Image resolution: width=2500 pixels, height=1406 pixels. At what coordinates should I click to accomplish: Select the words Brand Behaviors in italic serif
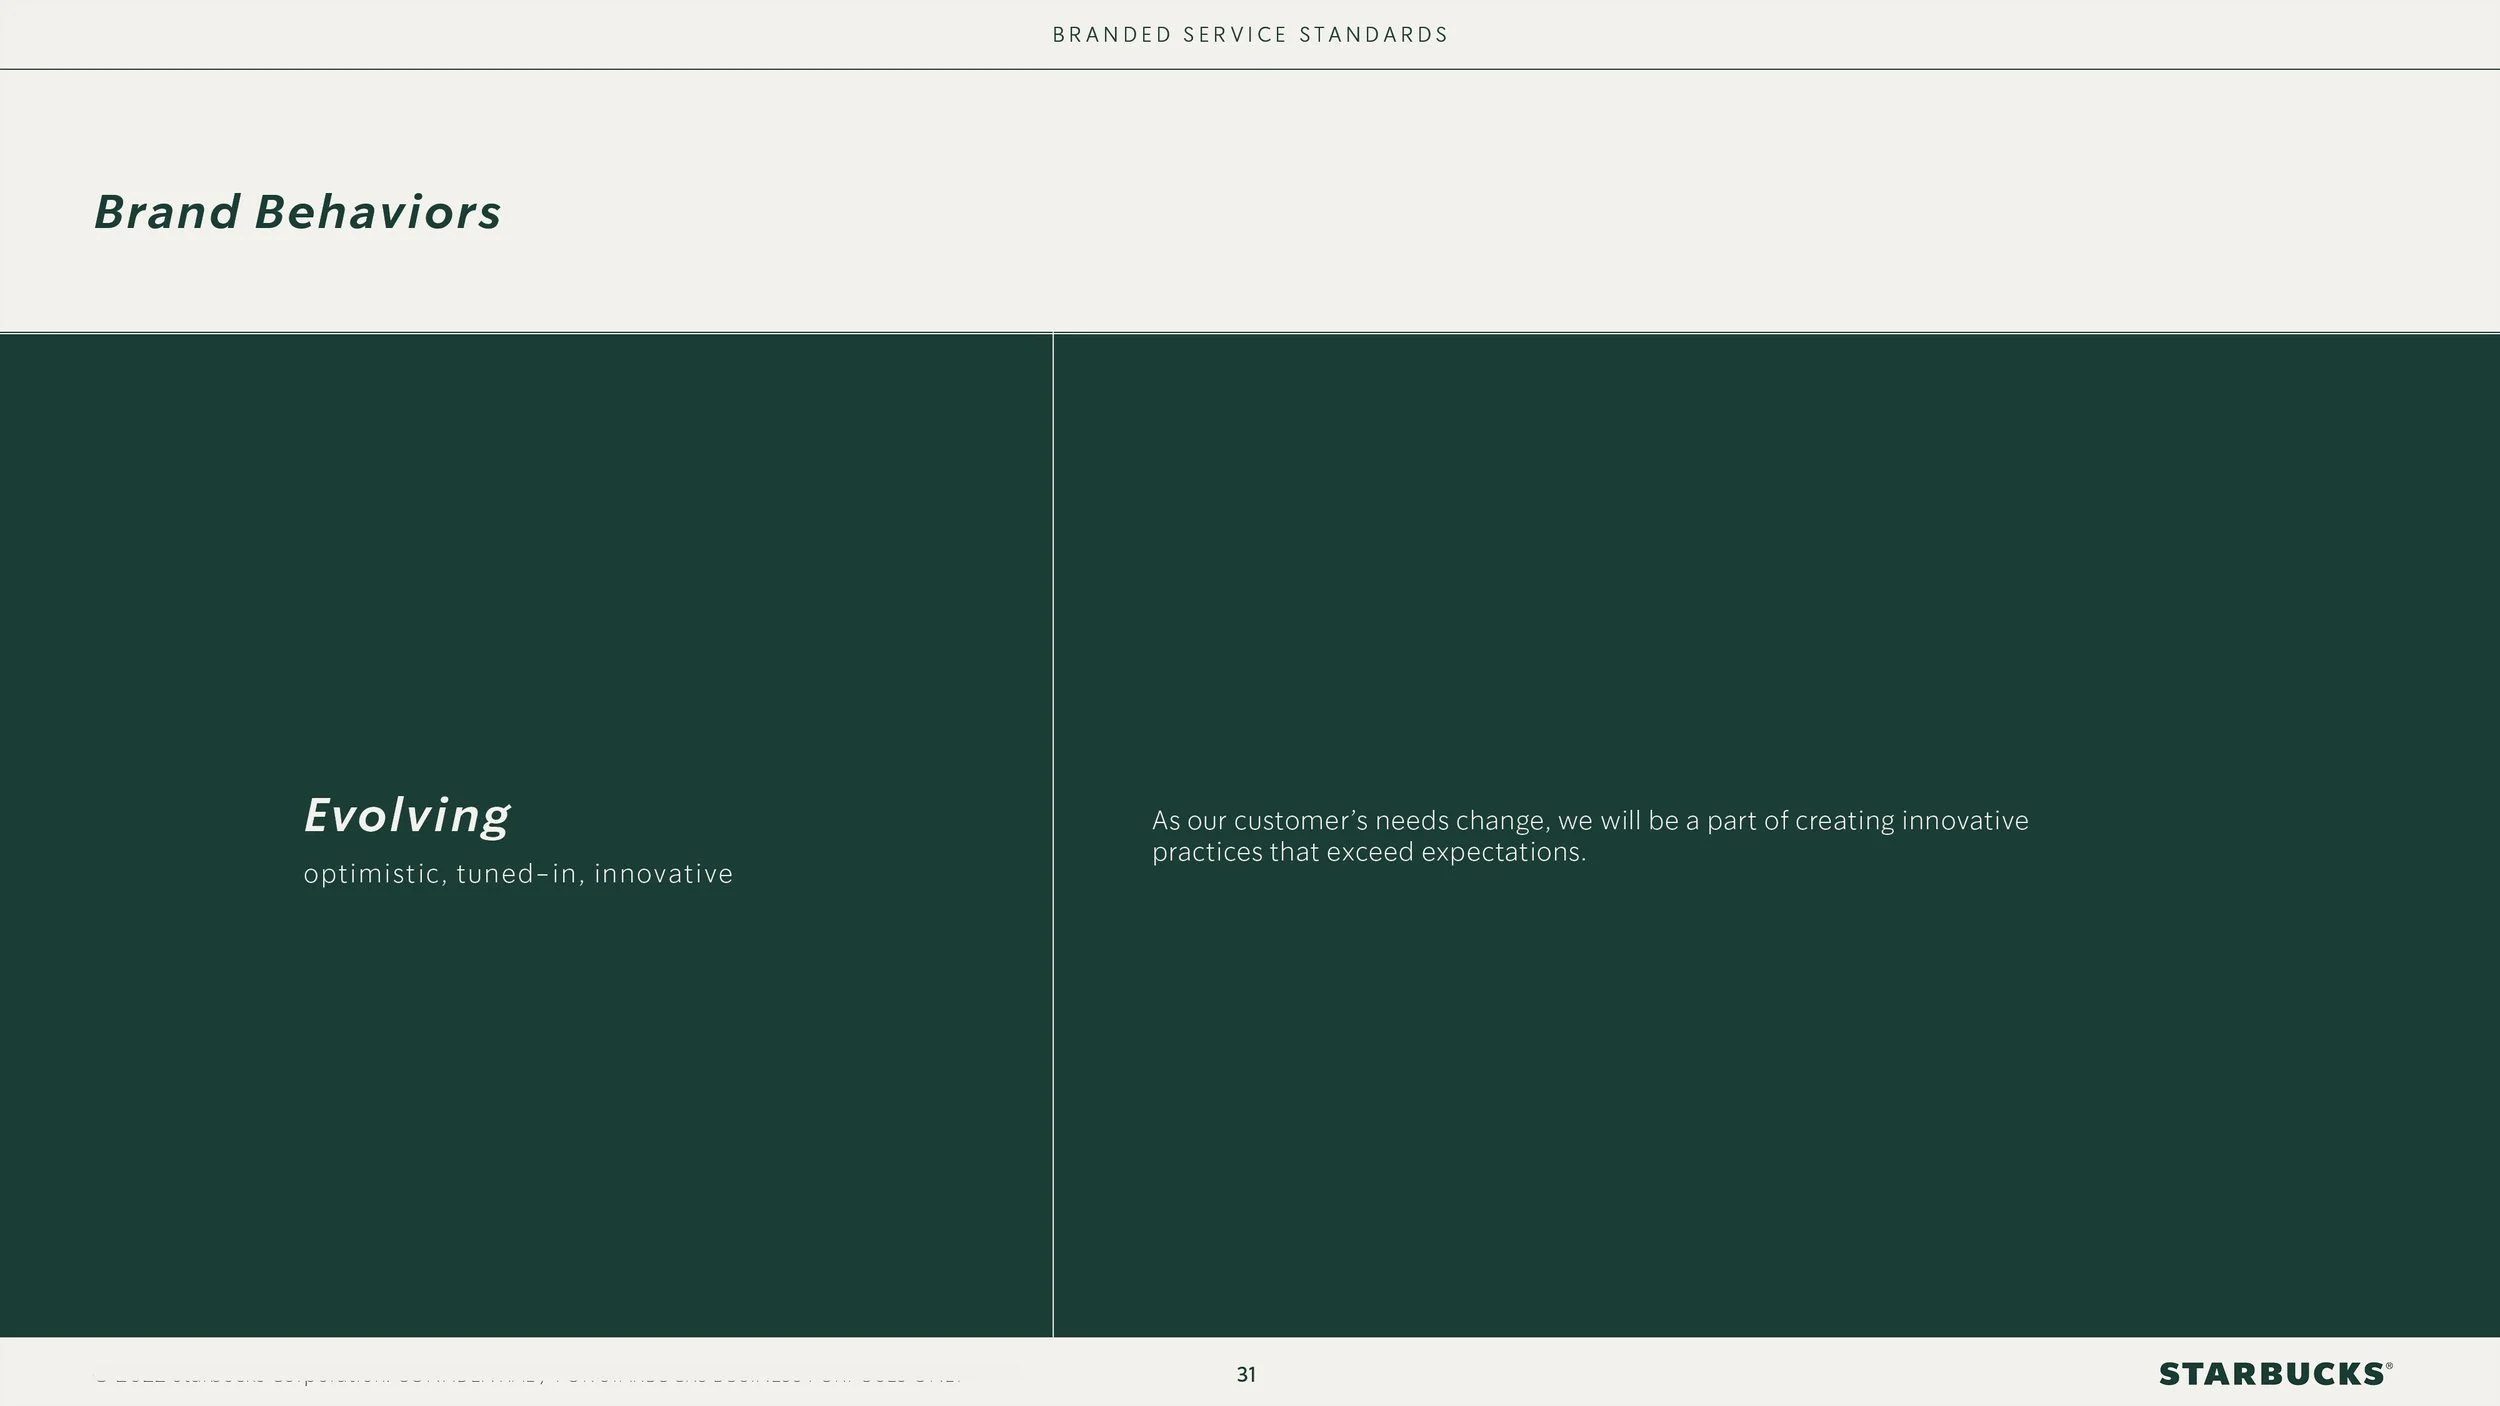click(x=298, y=212)
